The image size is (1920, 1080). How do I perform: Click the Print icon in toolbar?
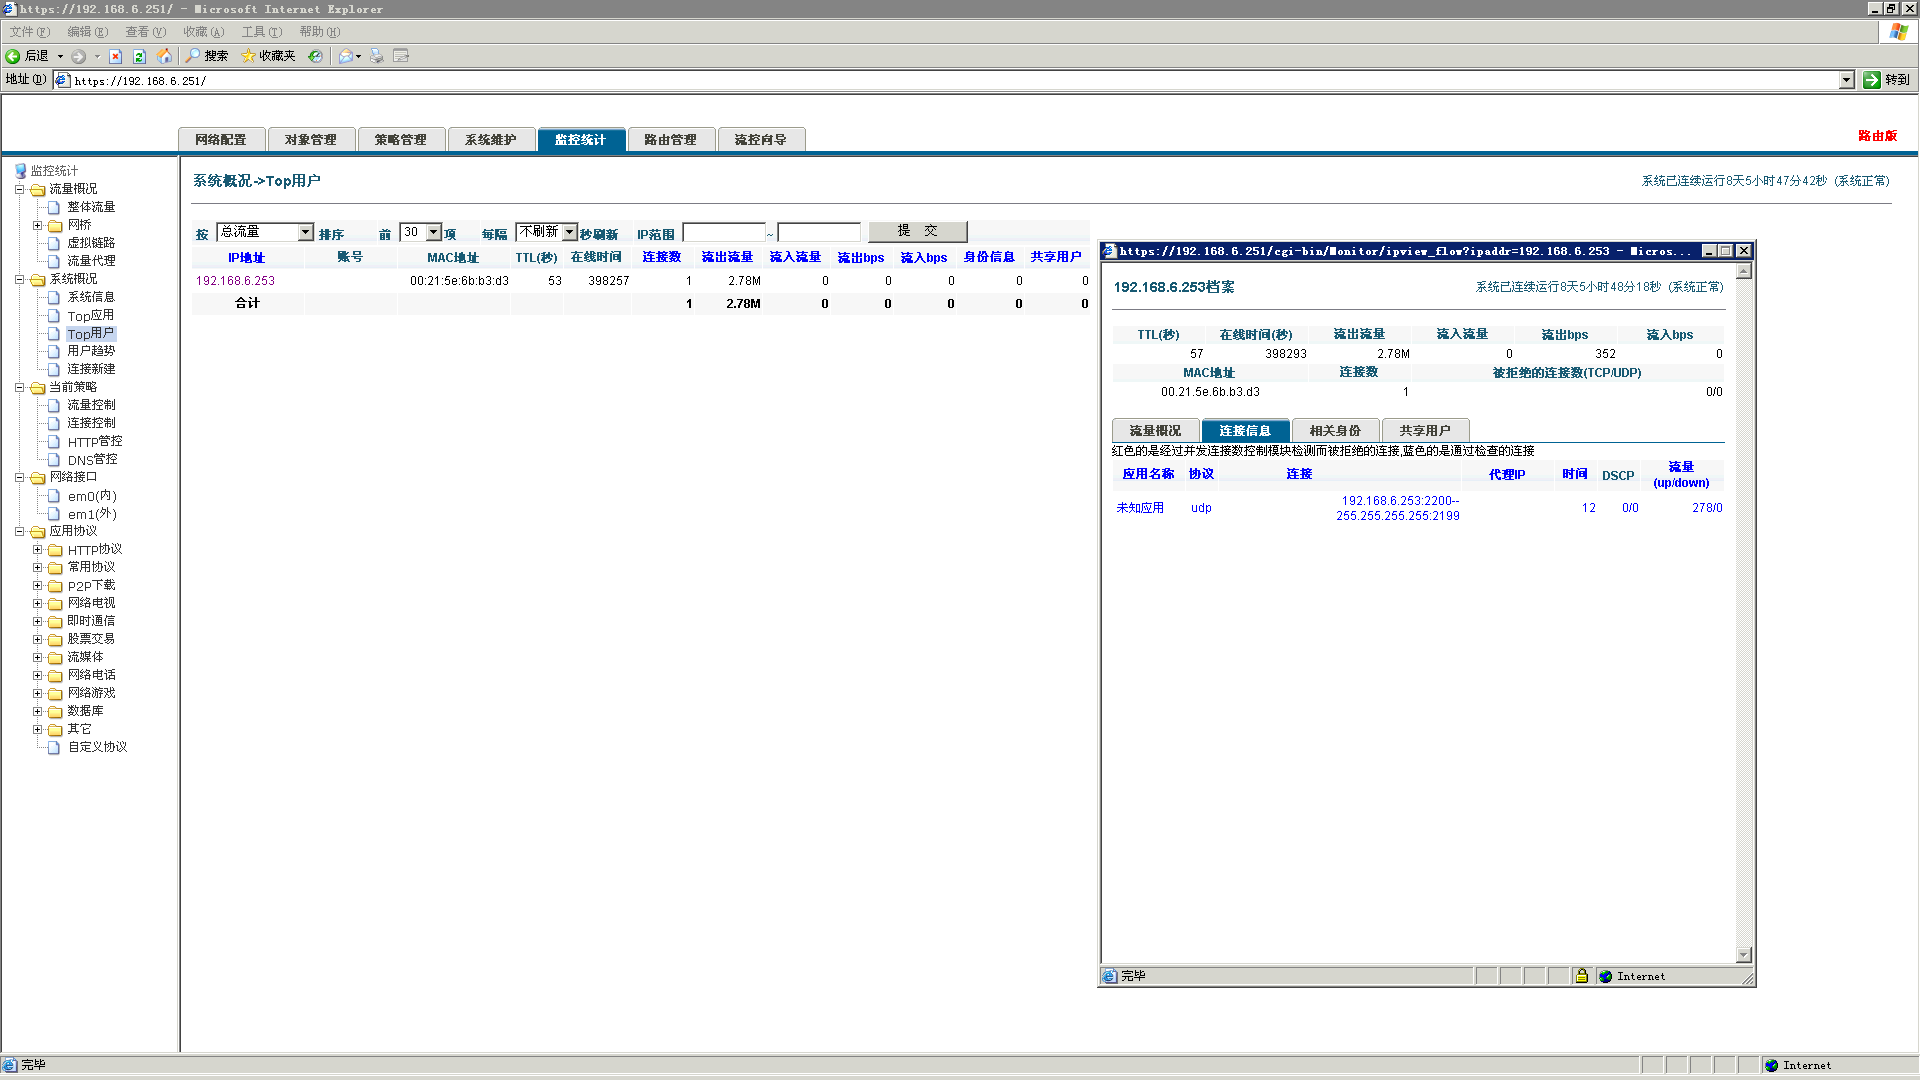pyautogui.click(x=377, y=56)
